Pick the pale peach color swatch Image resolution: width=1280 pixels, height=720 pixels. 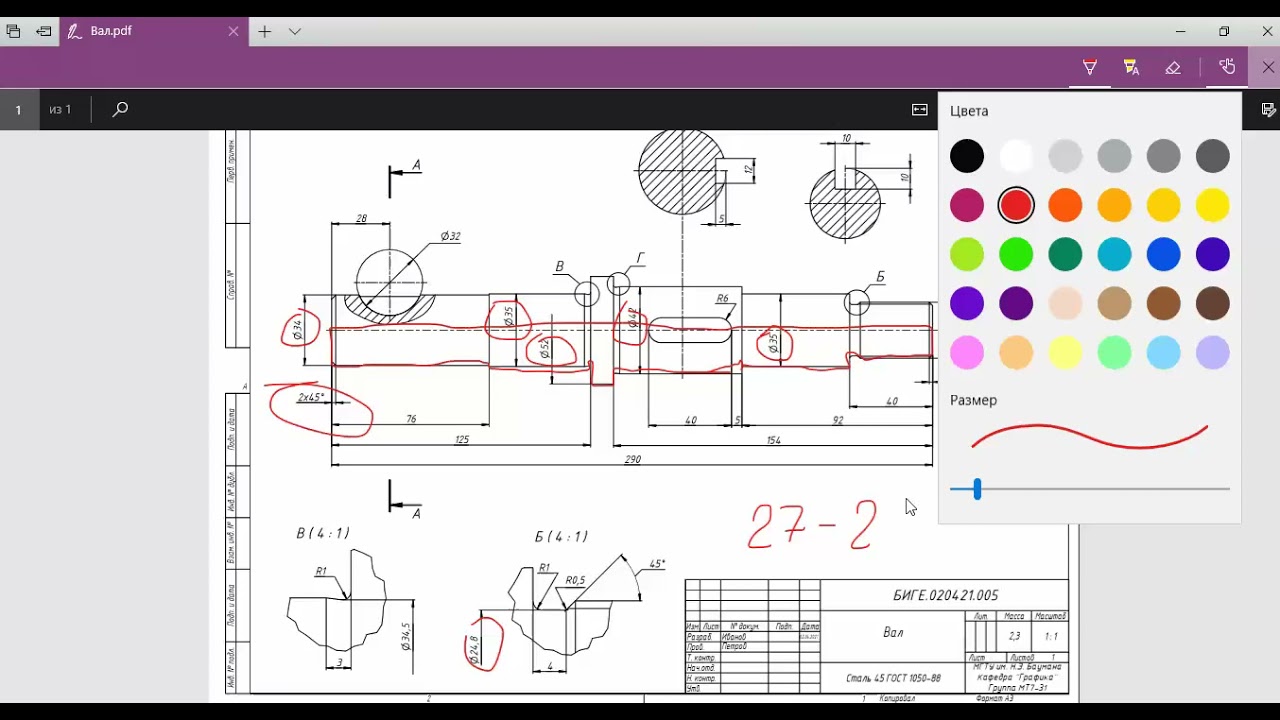pos(1065,303)
